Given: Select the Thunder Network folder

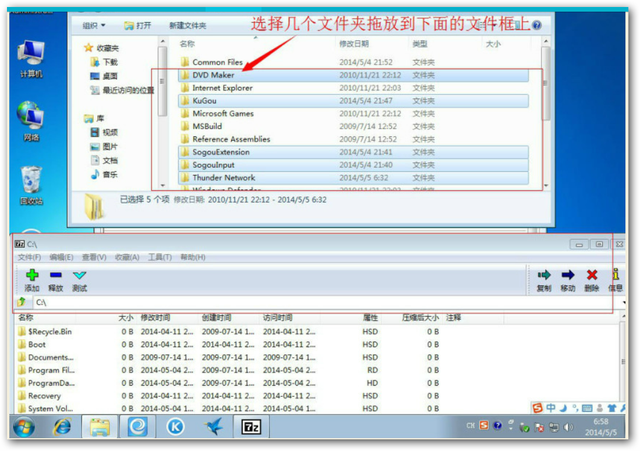Looking at the screenshot, I should (353, 178).
